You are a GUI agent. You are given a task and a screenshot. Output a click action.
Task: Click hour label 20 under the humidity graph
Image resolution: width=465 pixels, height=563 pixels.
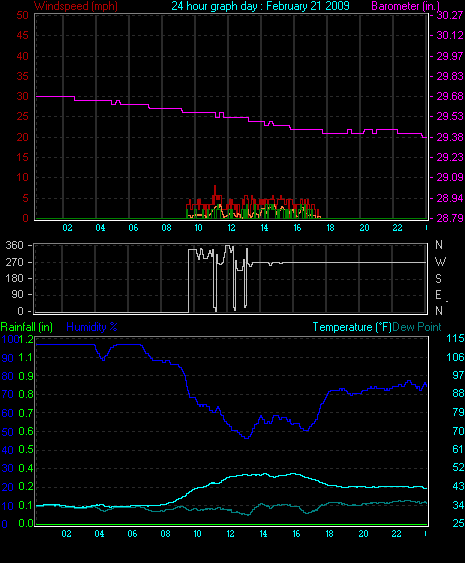363,534
